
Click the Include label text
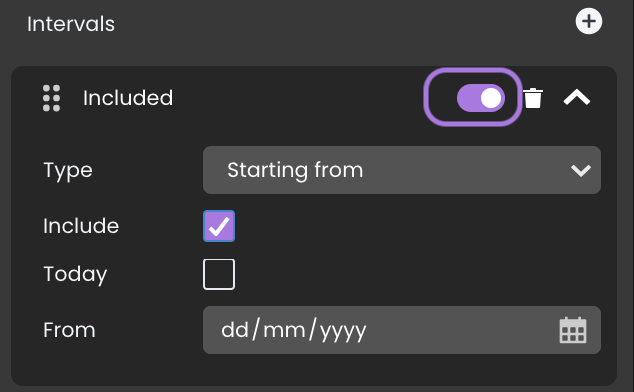81,226
